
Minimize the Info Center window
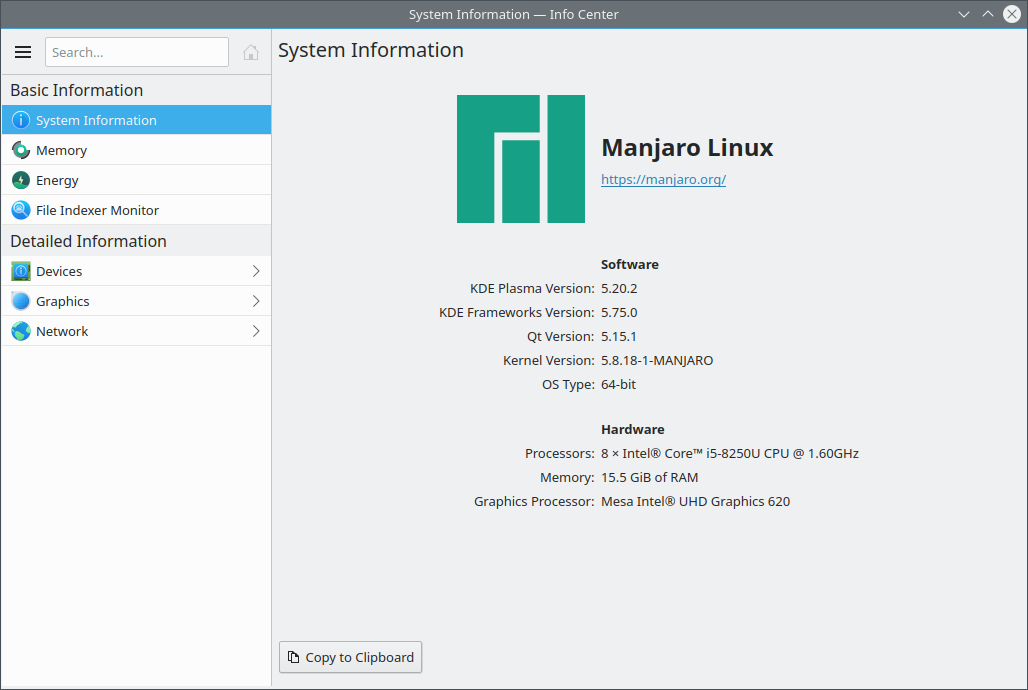tap(964, 14)
